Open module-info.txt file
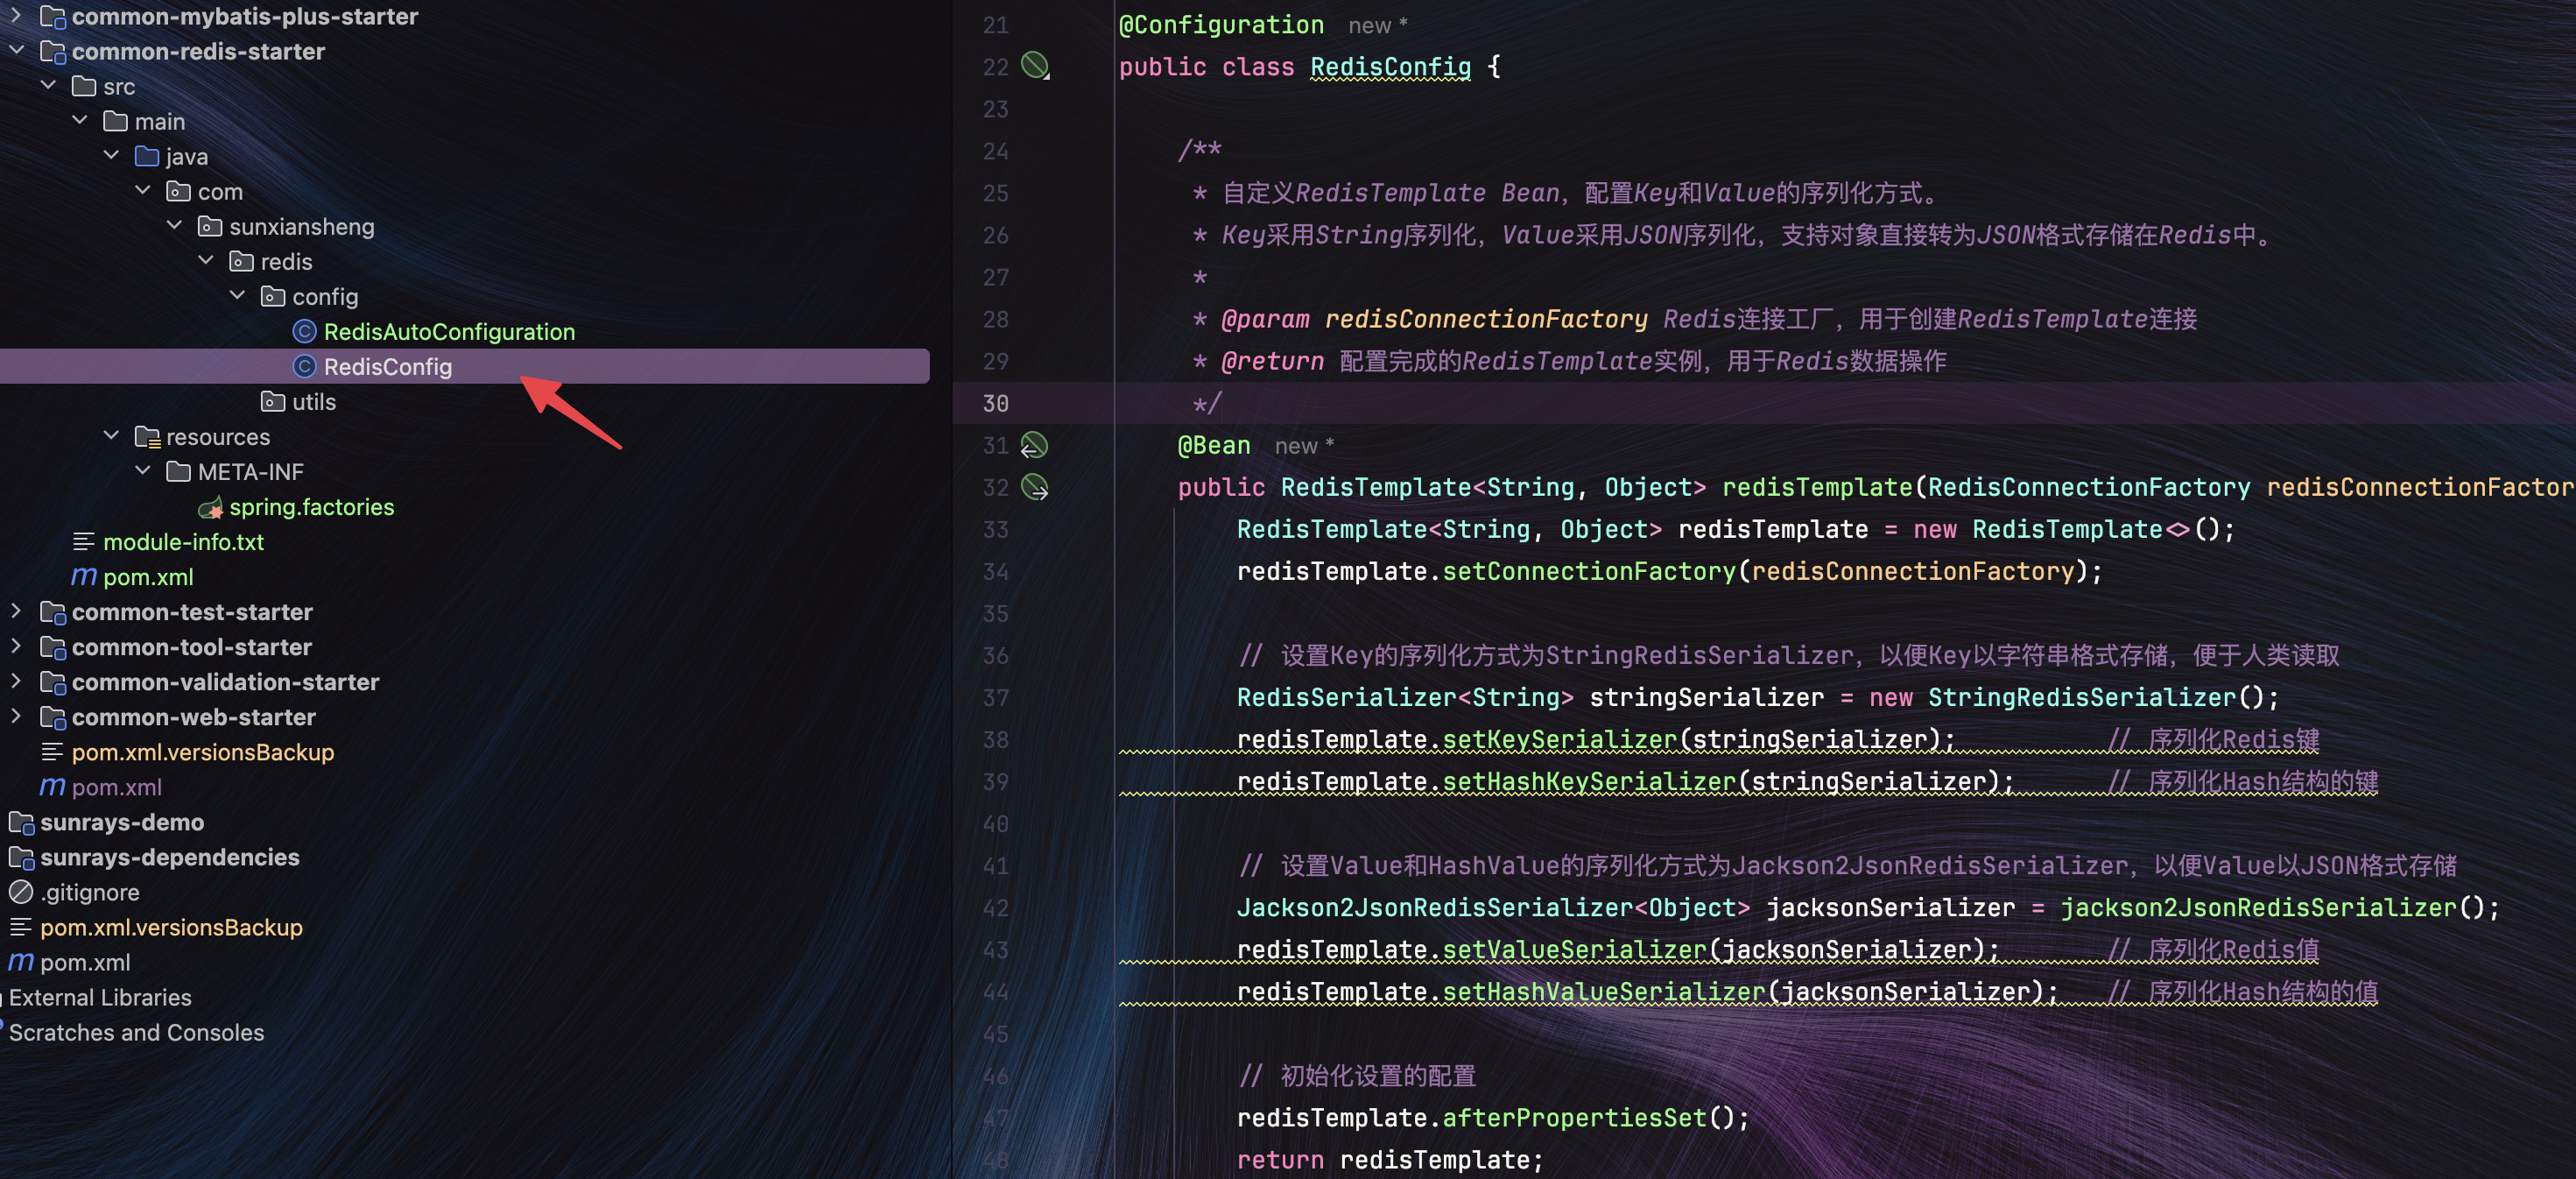The height and width of the screenshot is (1179, 2576). (183, 542)
